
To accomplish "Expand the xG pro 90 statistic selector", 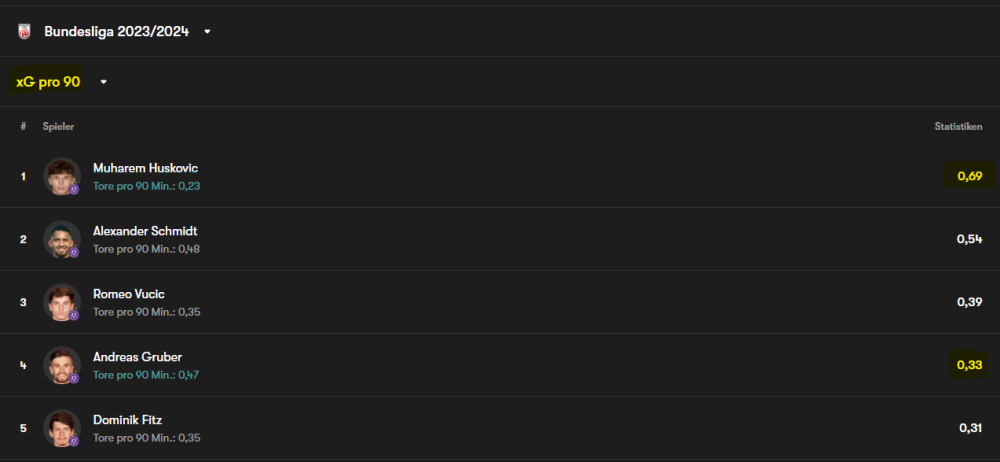I will [103, 82].
